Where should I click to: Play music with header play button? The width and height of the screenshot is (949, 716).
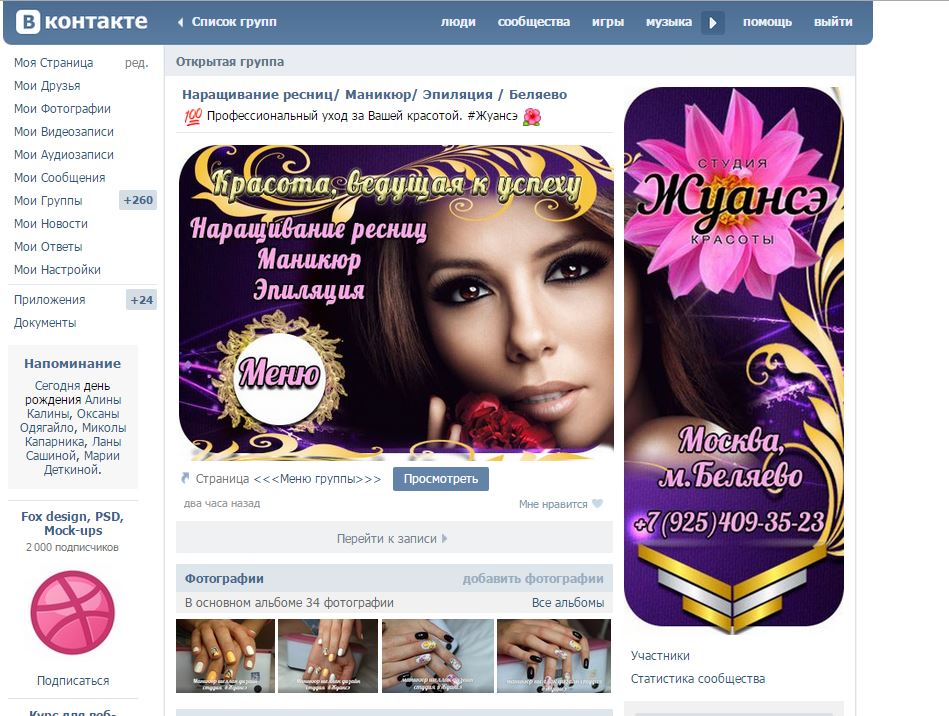pyautogui.click(x=713, y=23)
